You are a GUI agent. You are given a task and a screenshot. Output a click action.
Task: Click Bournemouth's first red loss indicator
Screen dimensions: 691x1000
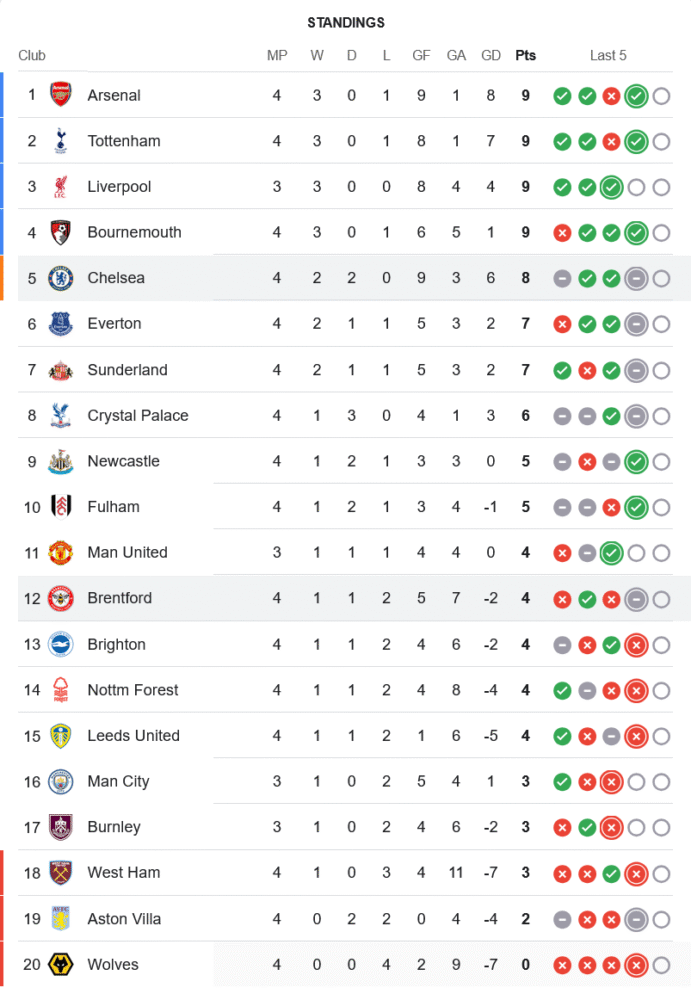pos(562,233)
